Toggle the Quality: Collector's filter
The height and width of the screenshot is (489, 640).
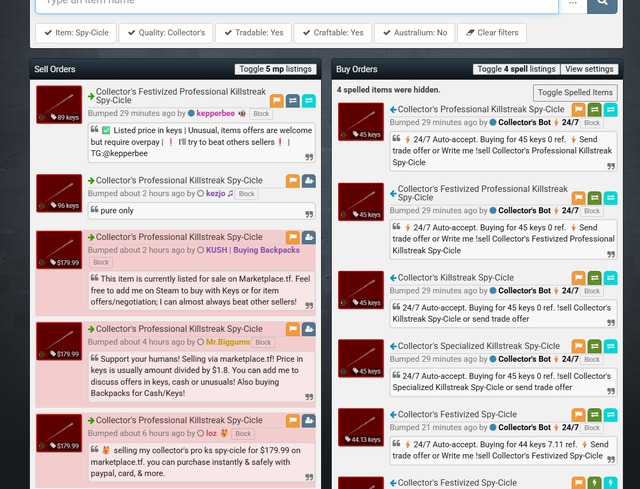(166, 33)
